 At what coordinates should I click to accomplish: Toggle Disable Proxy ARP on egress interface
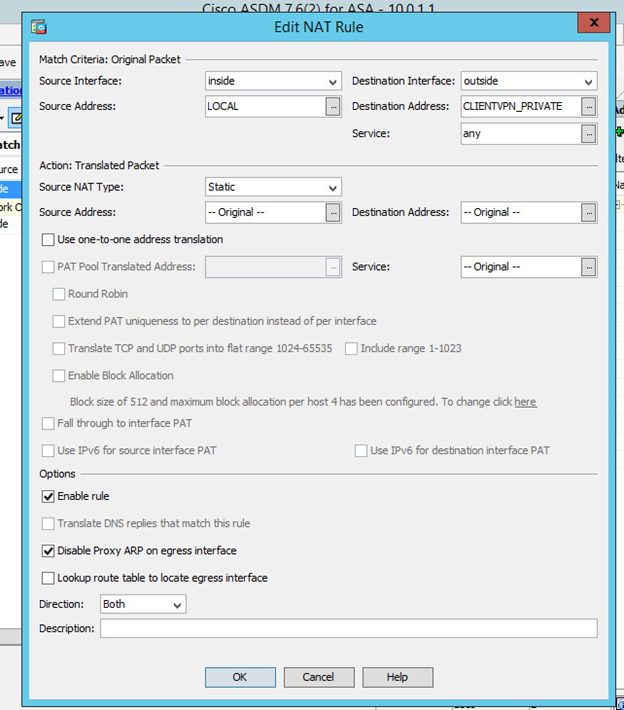click(x=48, y=551)
